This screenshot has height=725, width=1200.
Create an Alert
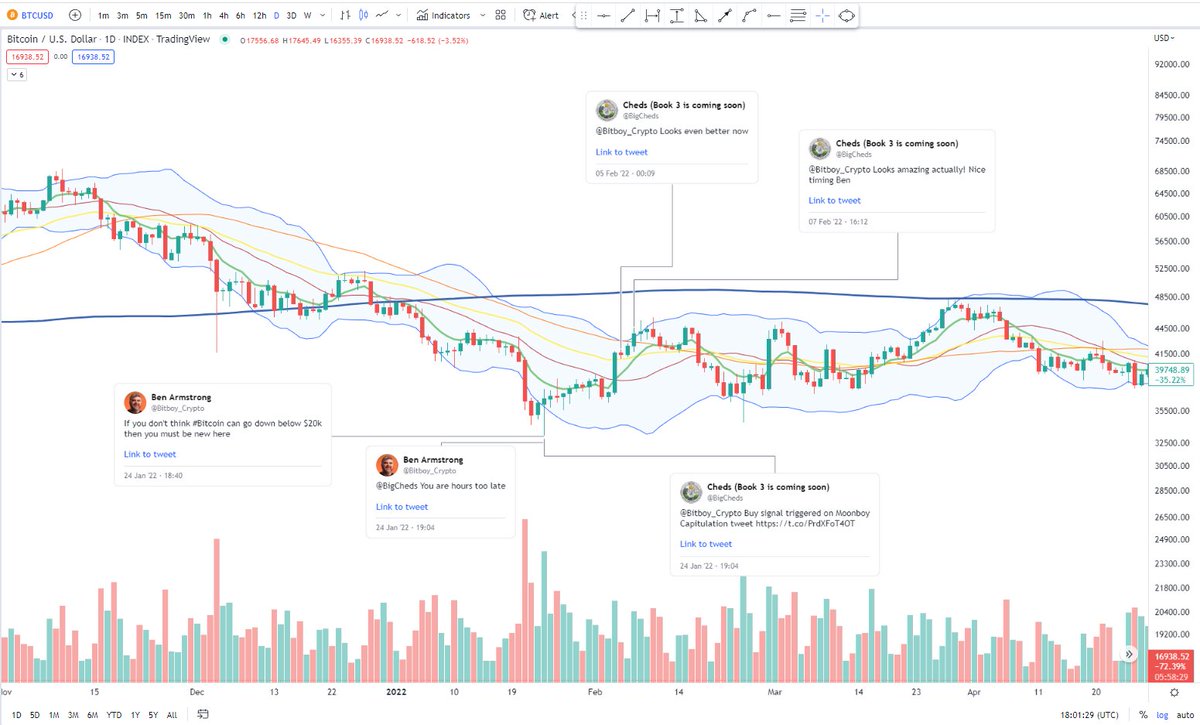point(541,16)
